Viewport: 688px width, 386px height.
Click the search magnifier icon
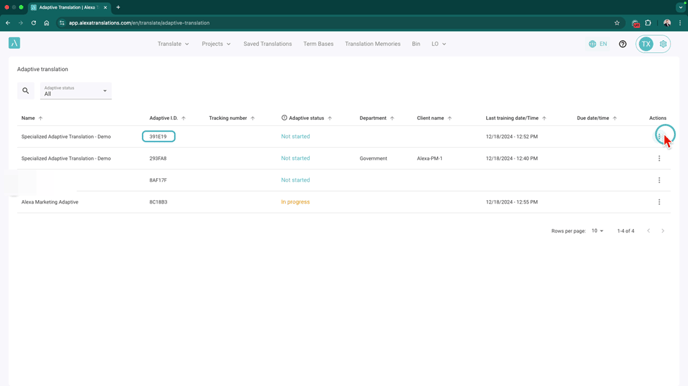coord(25,91)
